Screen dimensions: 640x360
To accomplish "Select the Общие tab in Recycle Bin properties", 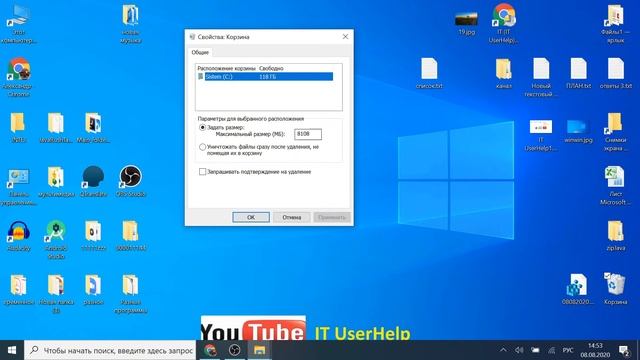I will [x=200, y=52].
